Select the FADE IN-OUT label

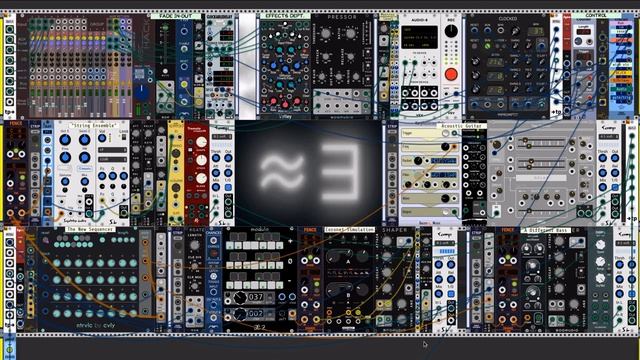coord(176,16)
